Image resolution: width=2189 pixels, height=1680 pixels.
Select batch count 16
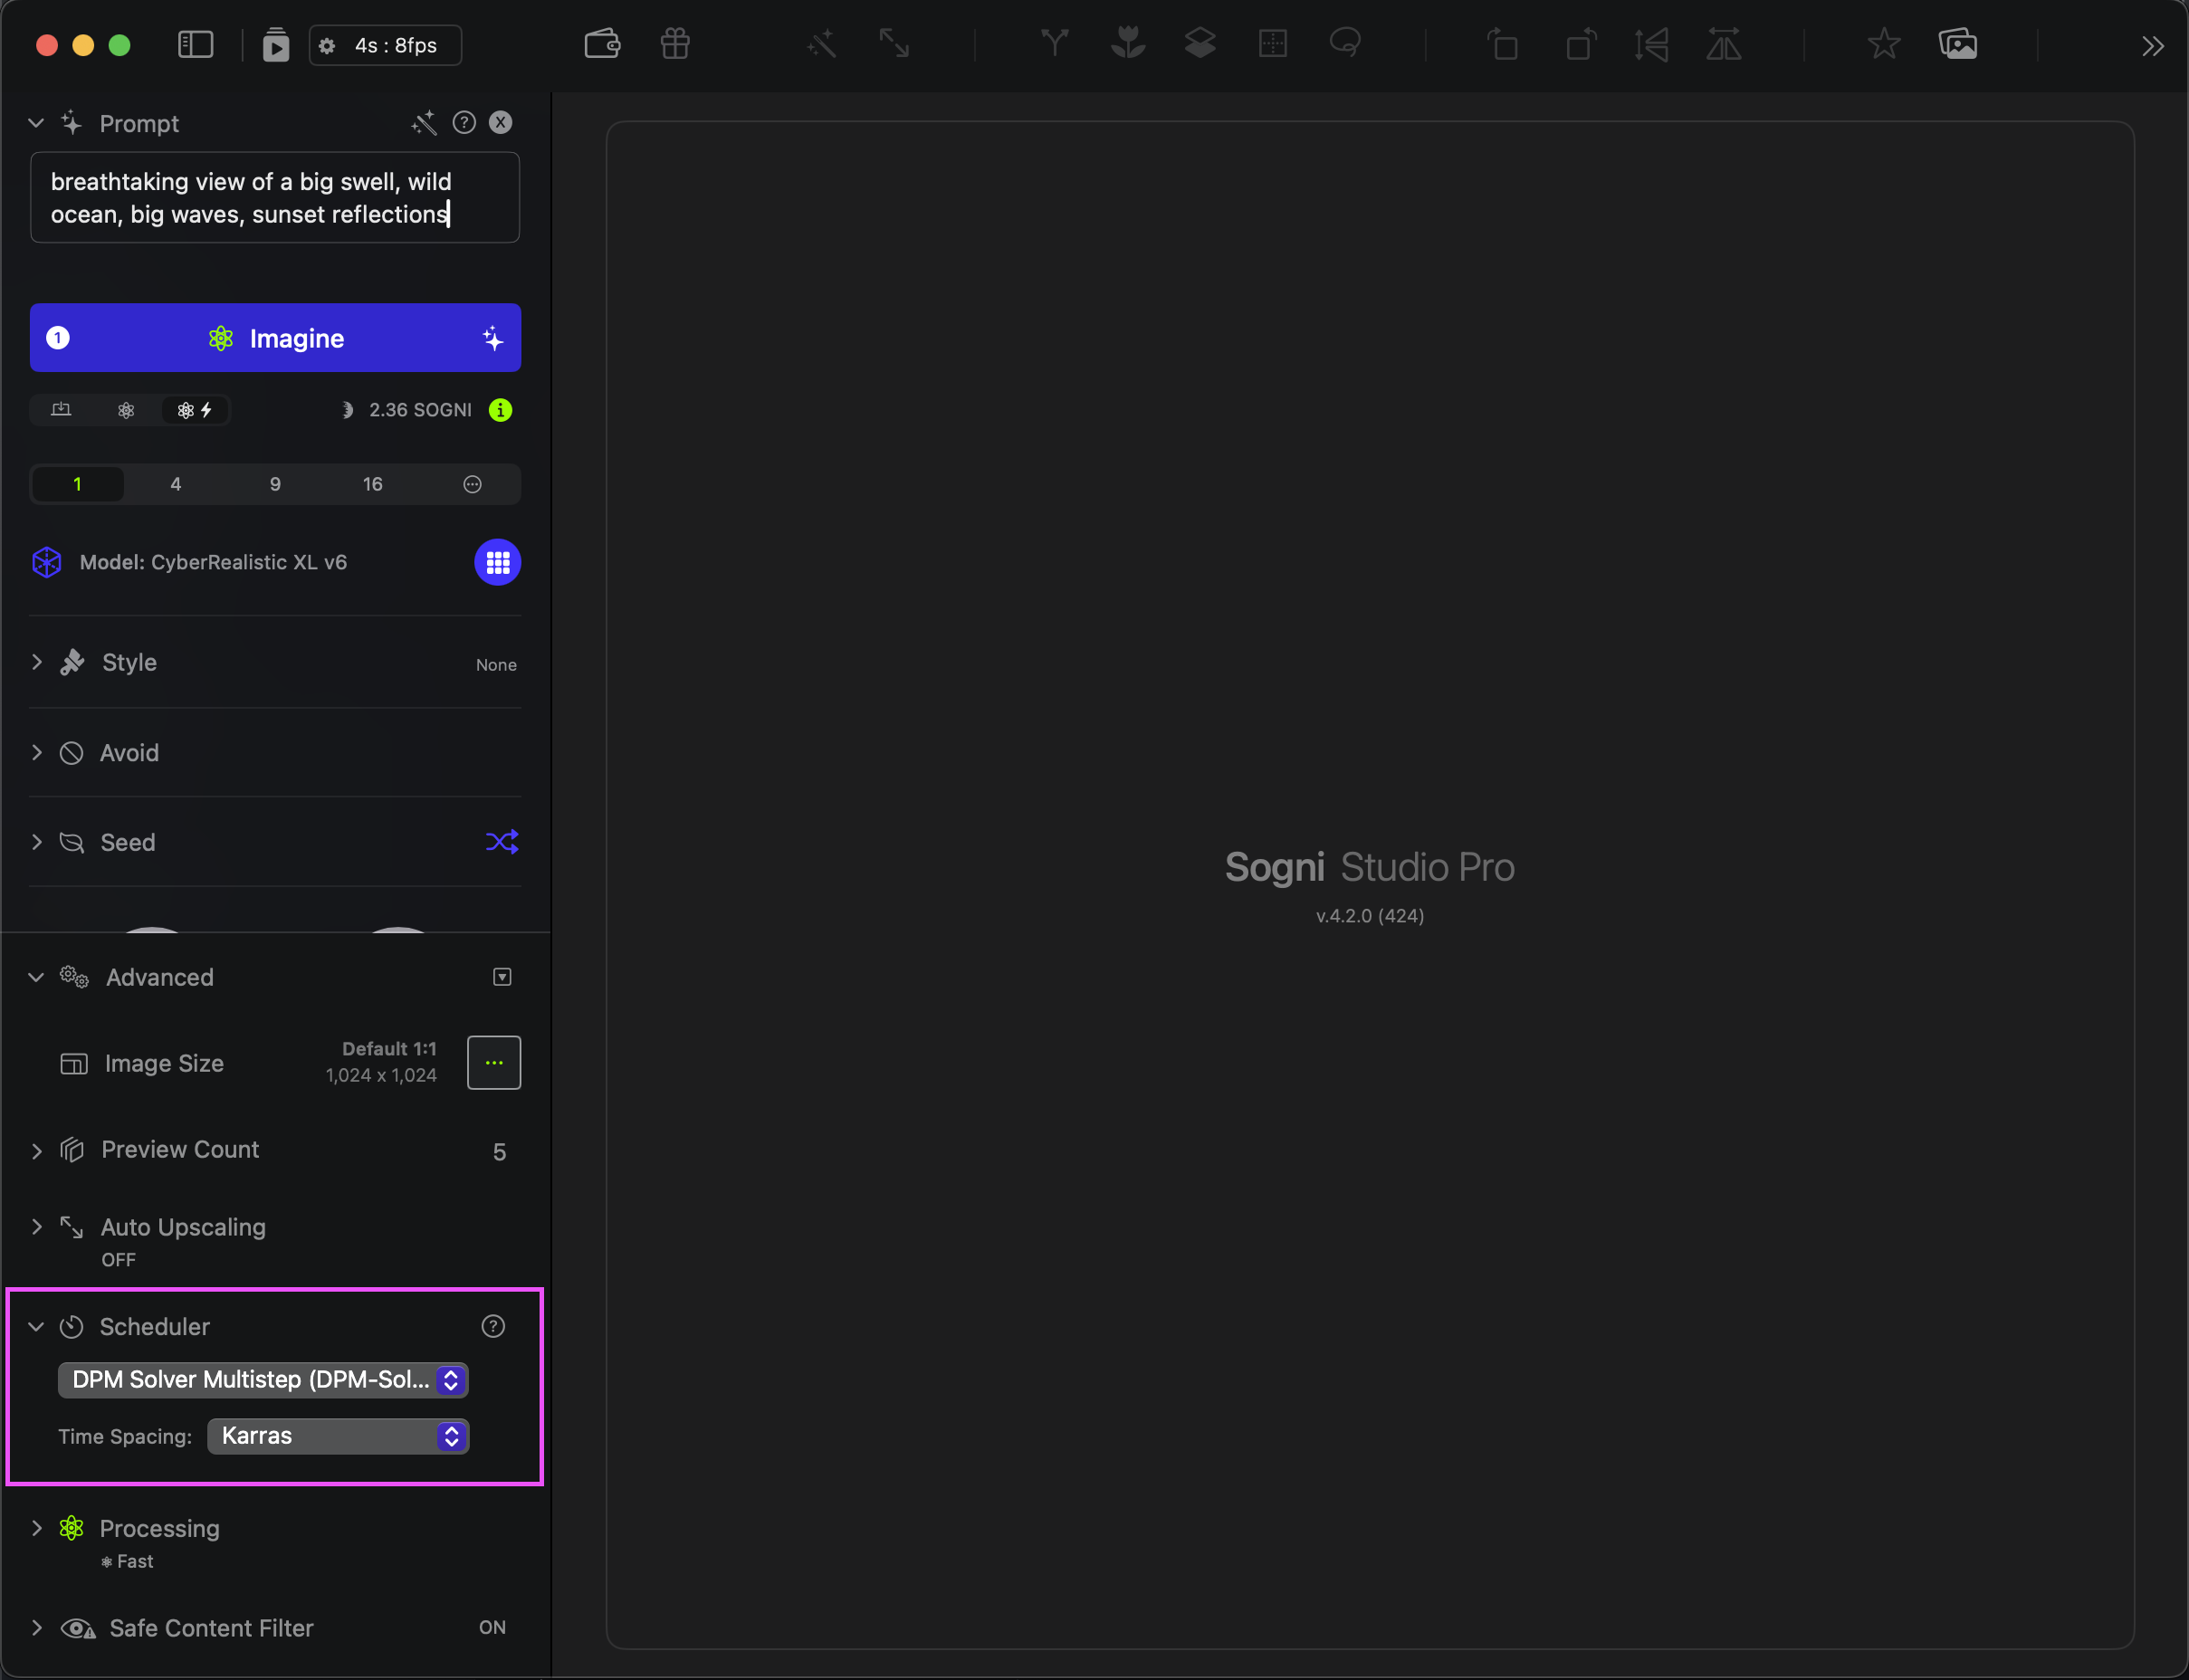pos(372,484)
